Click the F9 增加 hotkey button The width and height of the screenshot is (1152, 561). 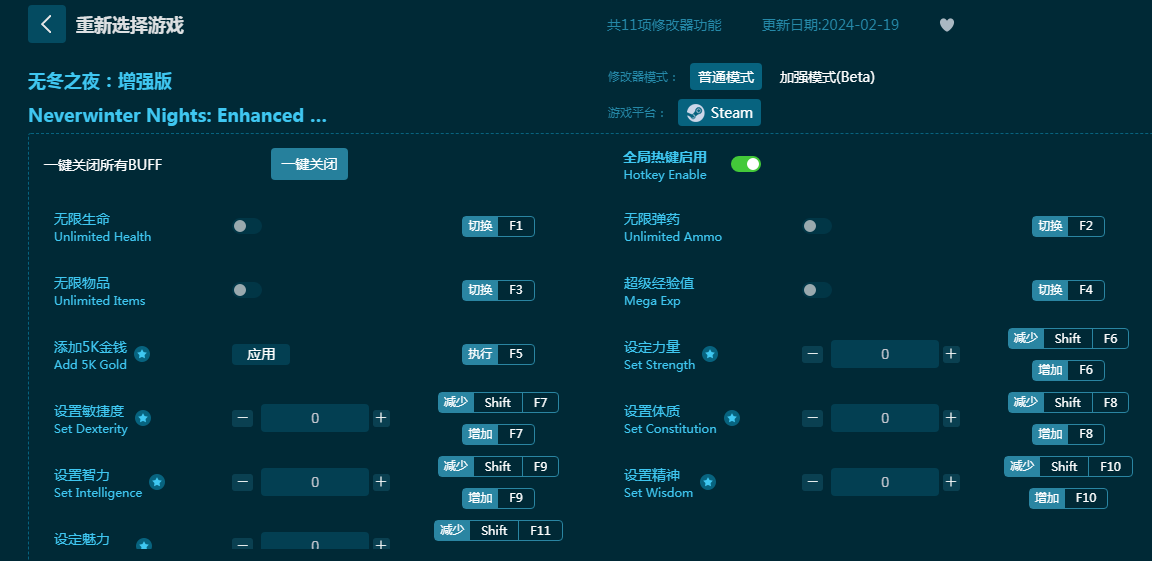(x=498, y=498)
